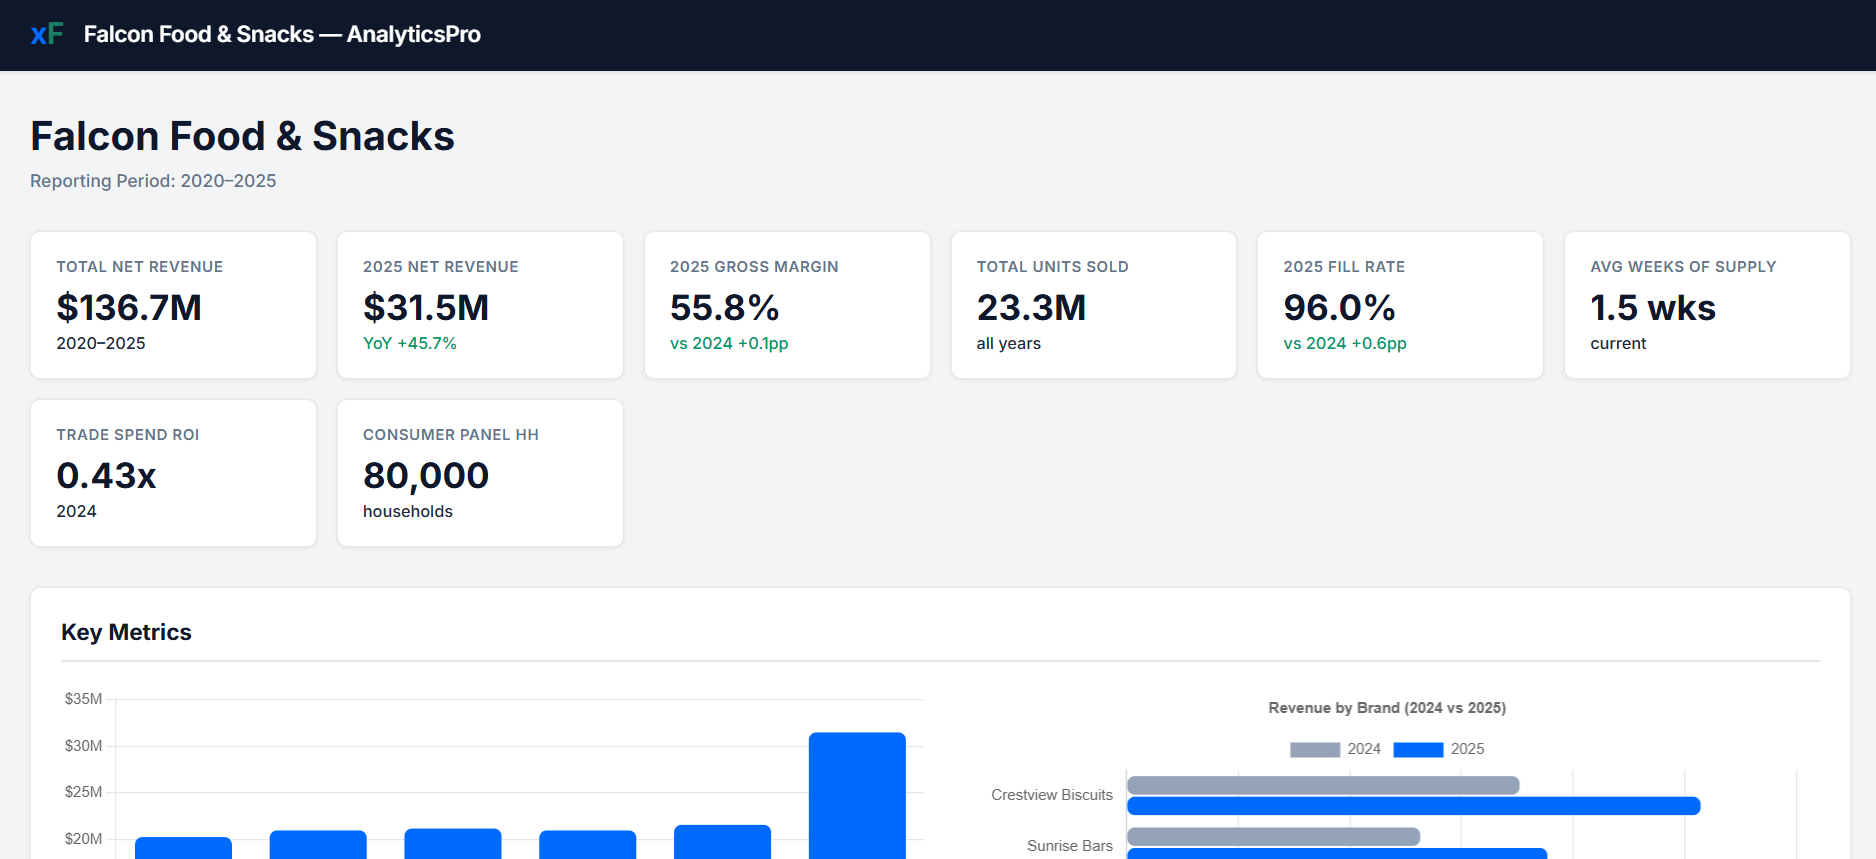
Task: Click the households caption under Consumer Panel
Action: click(x=408, y=511)
